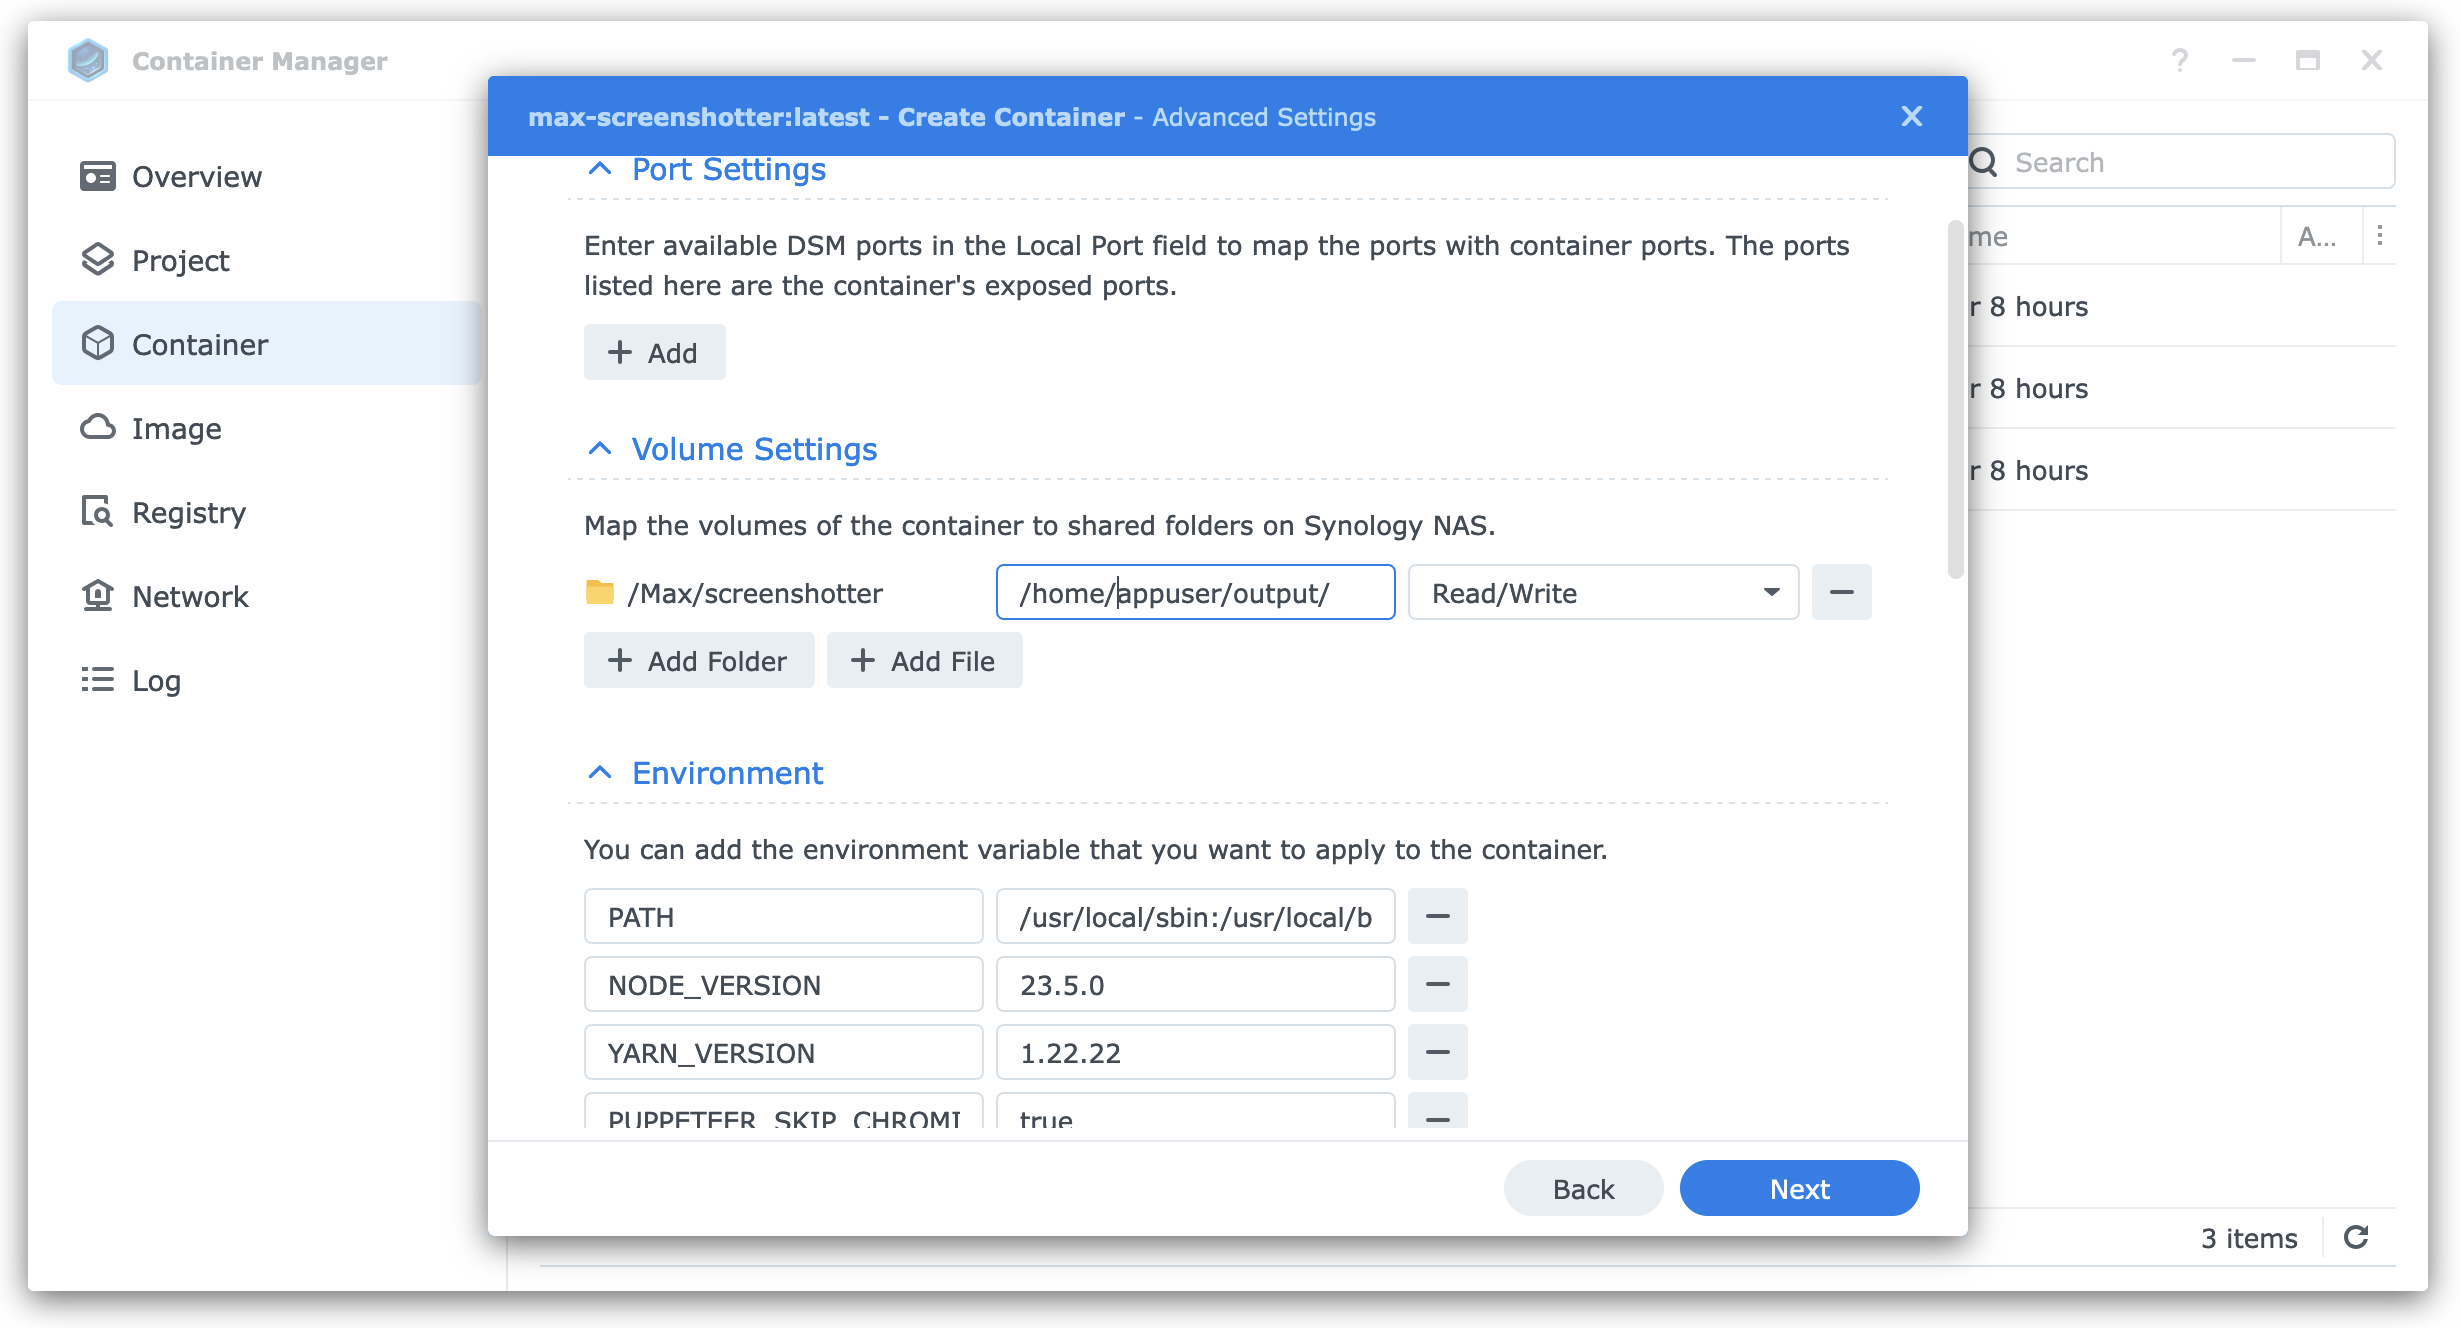Collapse the Volume Settings section
The width and height of the screenshot is (2460, 1328).
(600, 448)
